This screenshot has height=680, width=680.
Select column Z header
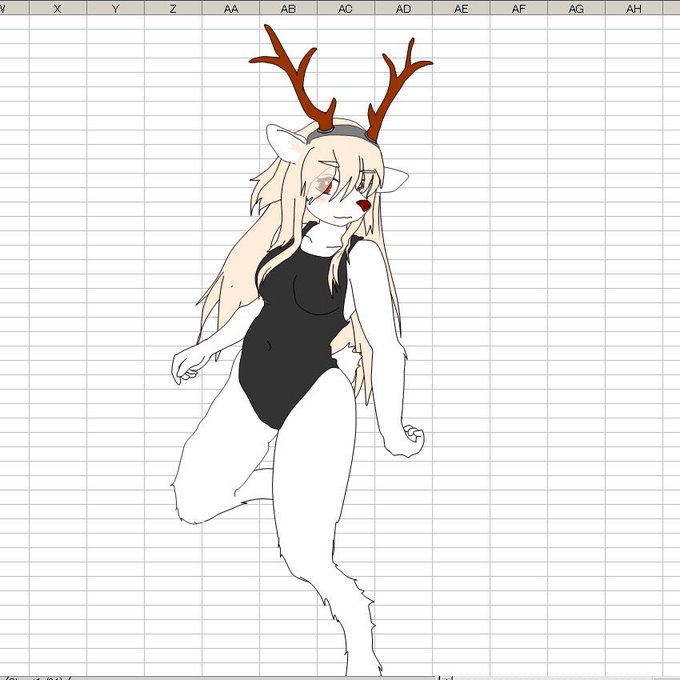tap(173, 8)
